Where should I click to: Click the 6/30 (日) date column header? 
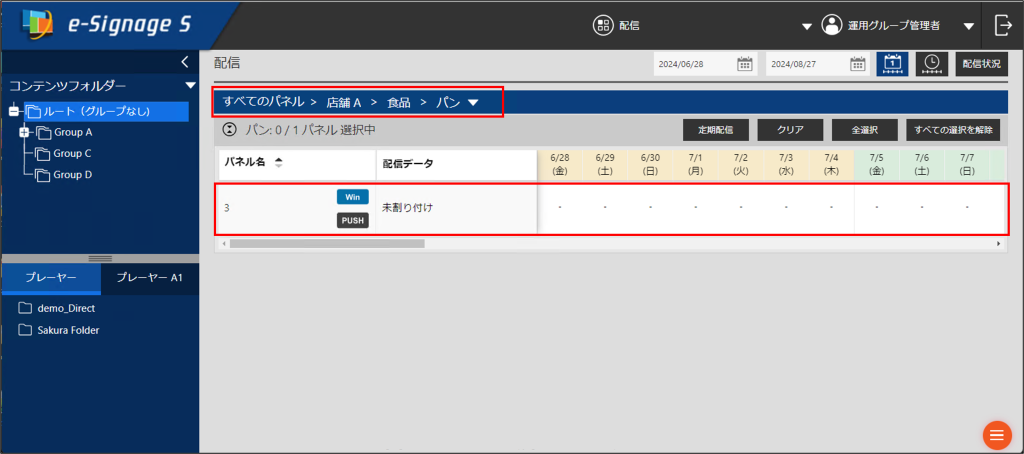pos(650,165)
